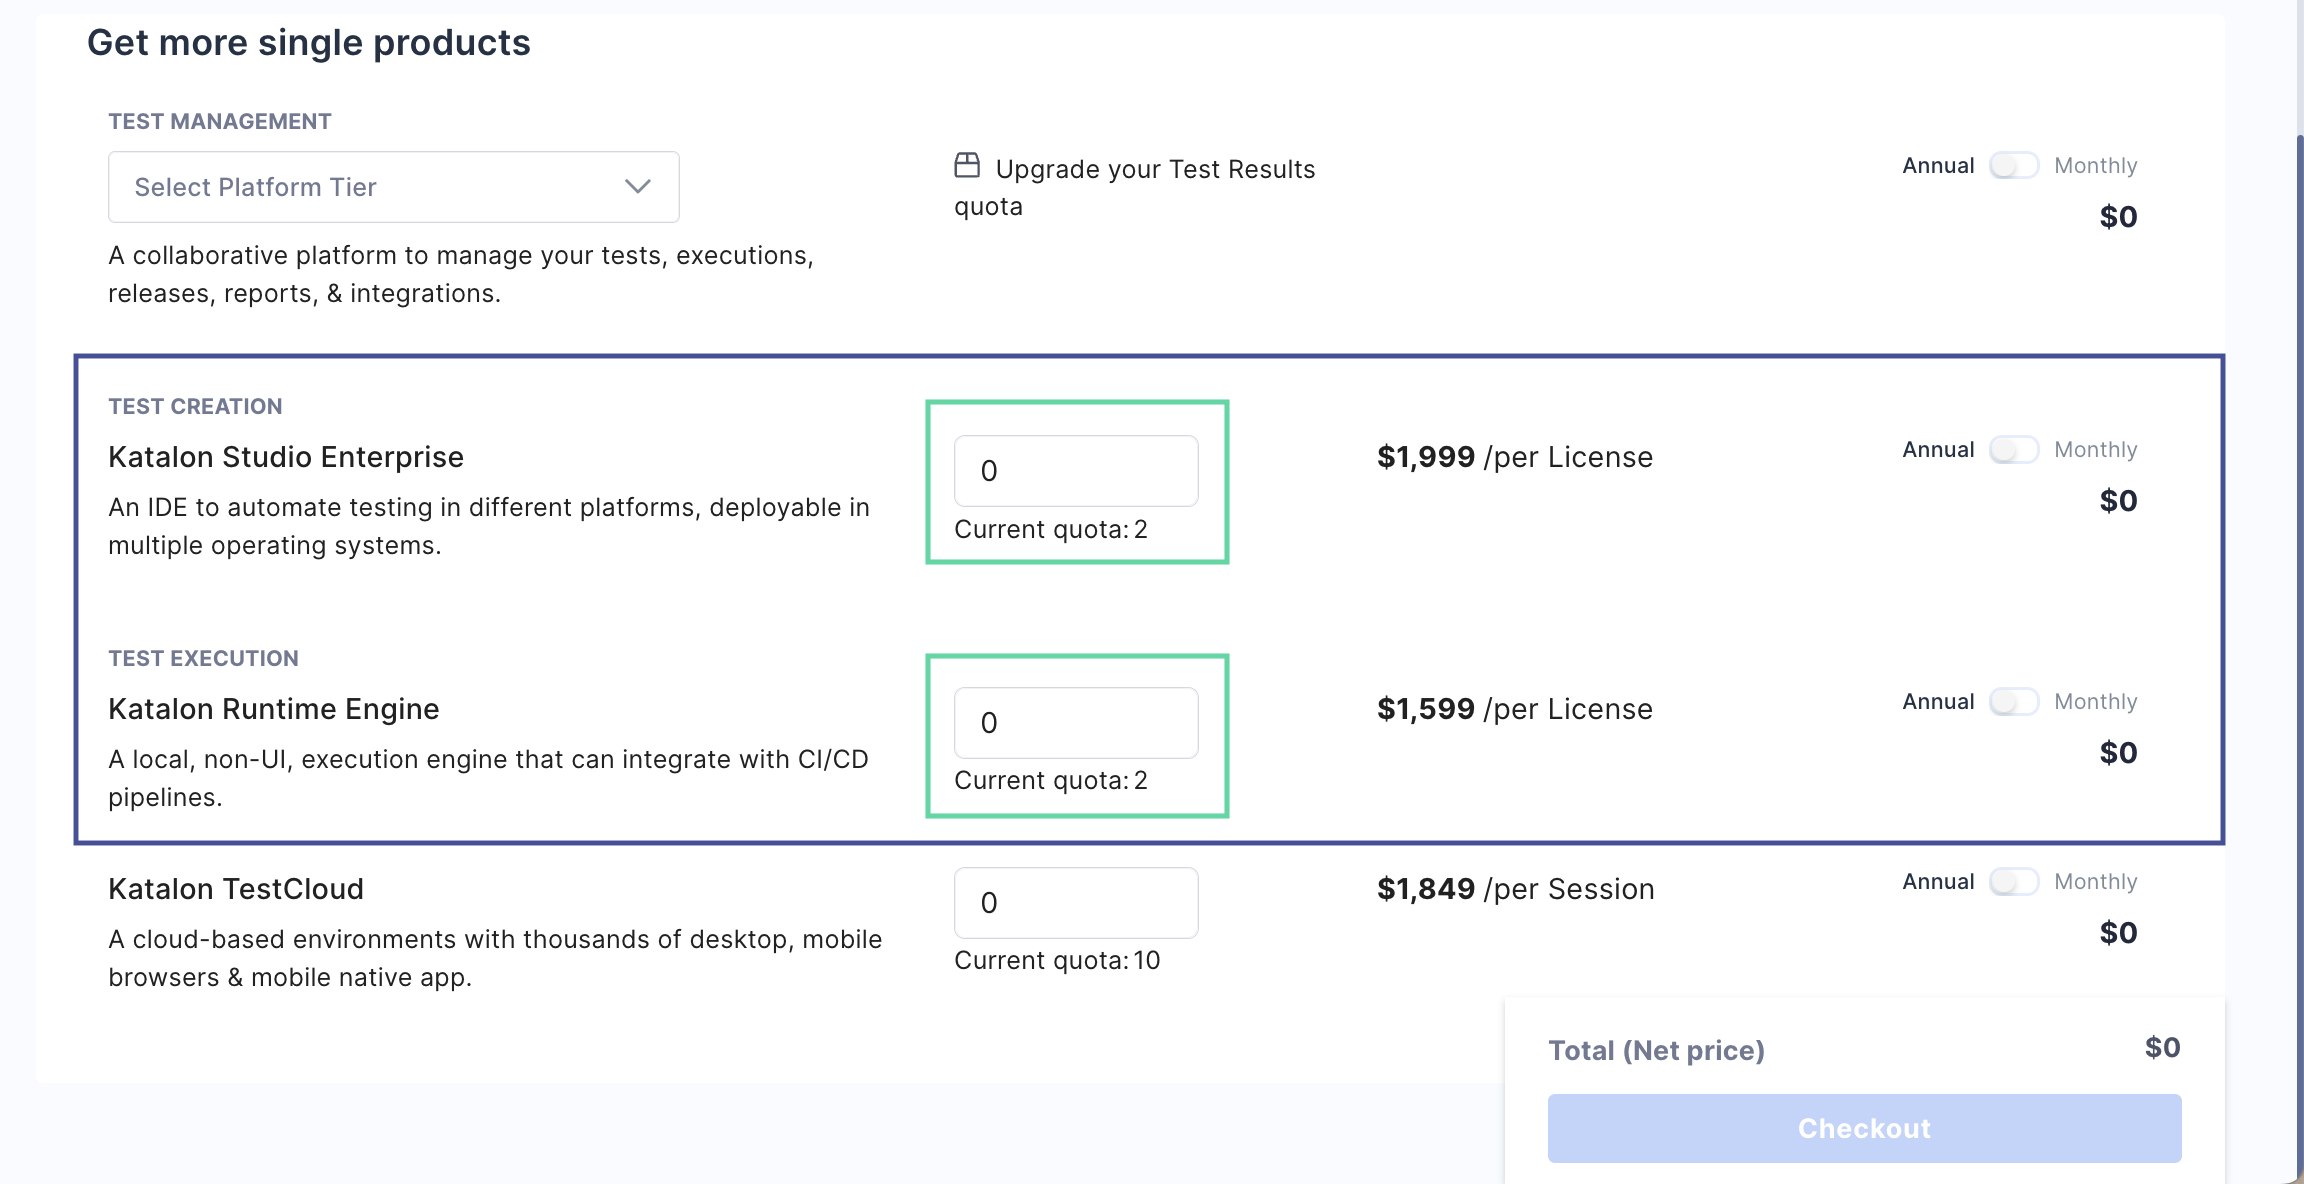Viewport: 2304px width, 1184px height.
Task: Click 'Katalon Runtime Engine' product name
Action: pos(274,709)
